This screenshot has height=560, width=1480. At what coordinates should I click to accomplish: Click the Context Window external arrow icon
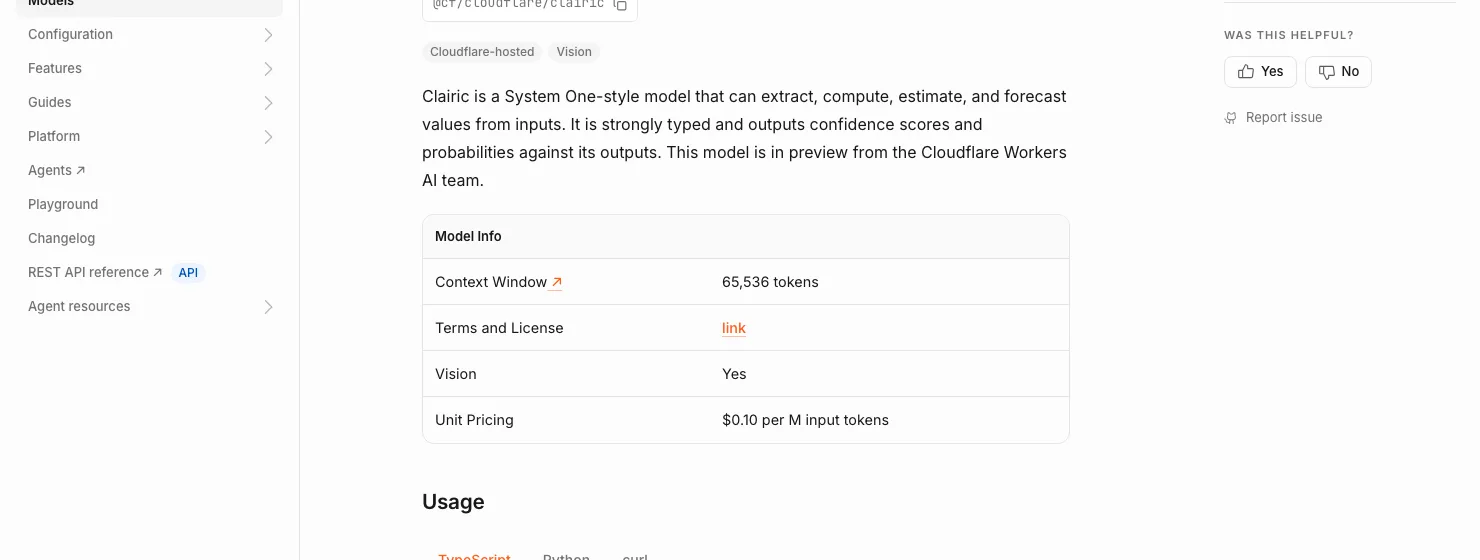[x=557, y=283]
